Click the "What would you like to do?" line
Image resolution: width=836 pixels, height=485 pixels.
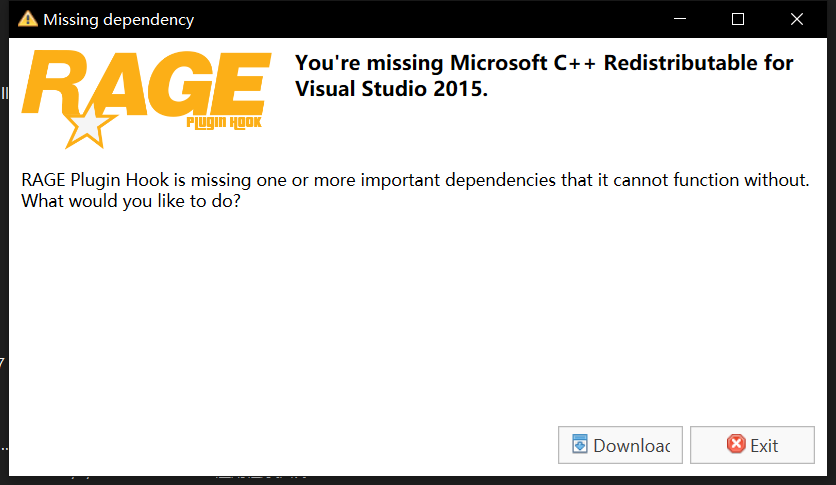pyautogui.click(x=131, y=201)
